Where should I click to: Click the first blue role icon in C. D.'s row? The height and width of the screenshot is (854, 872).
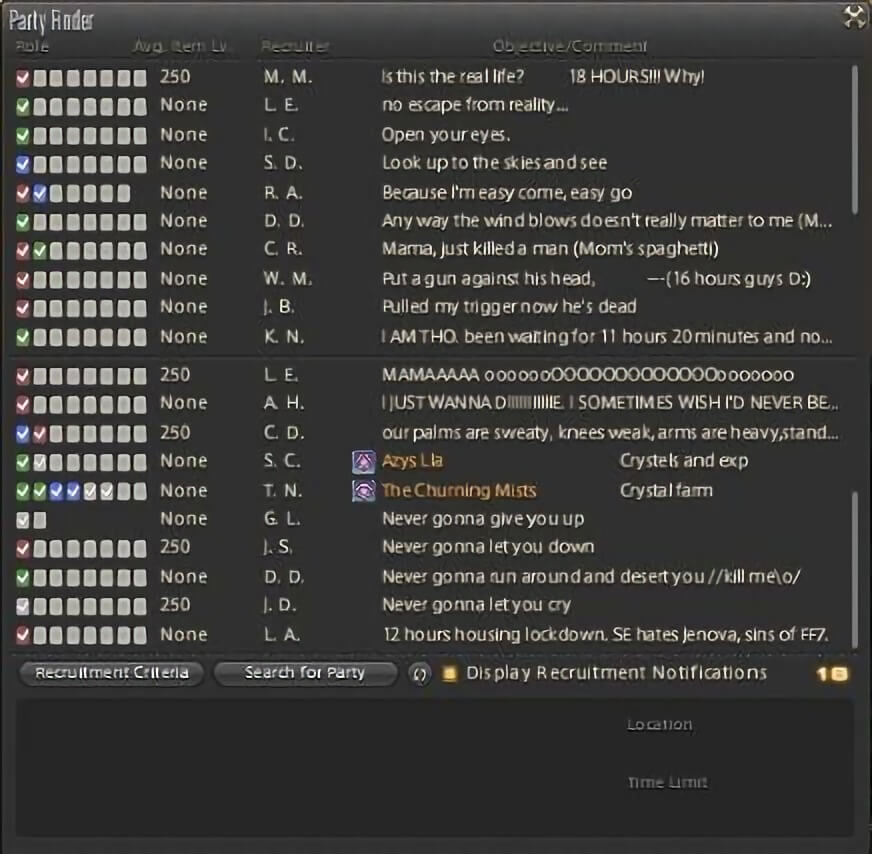click(23, 433)
